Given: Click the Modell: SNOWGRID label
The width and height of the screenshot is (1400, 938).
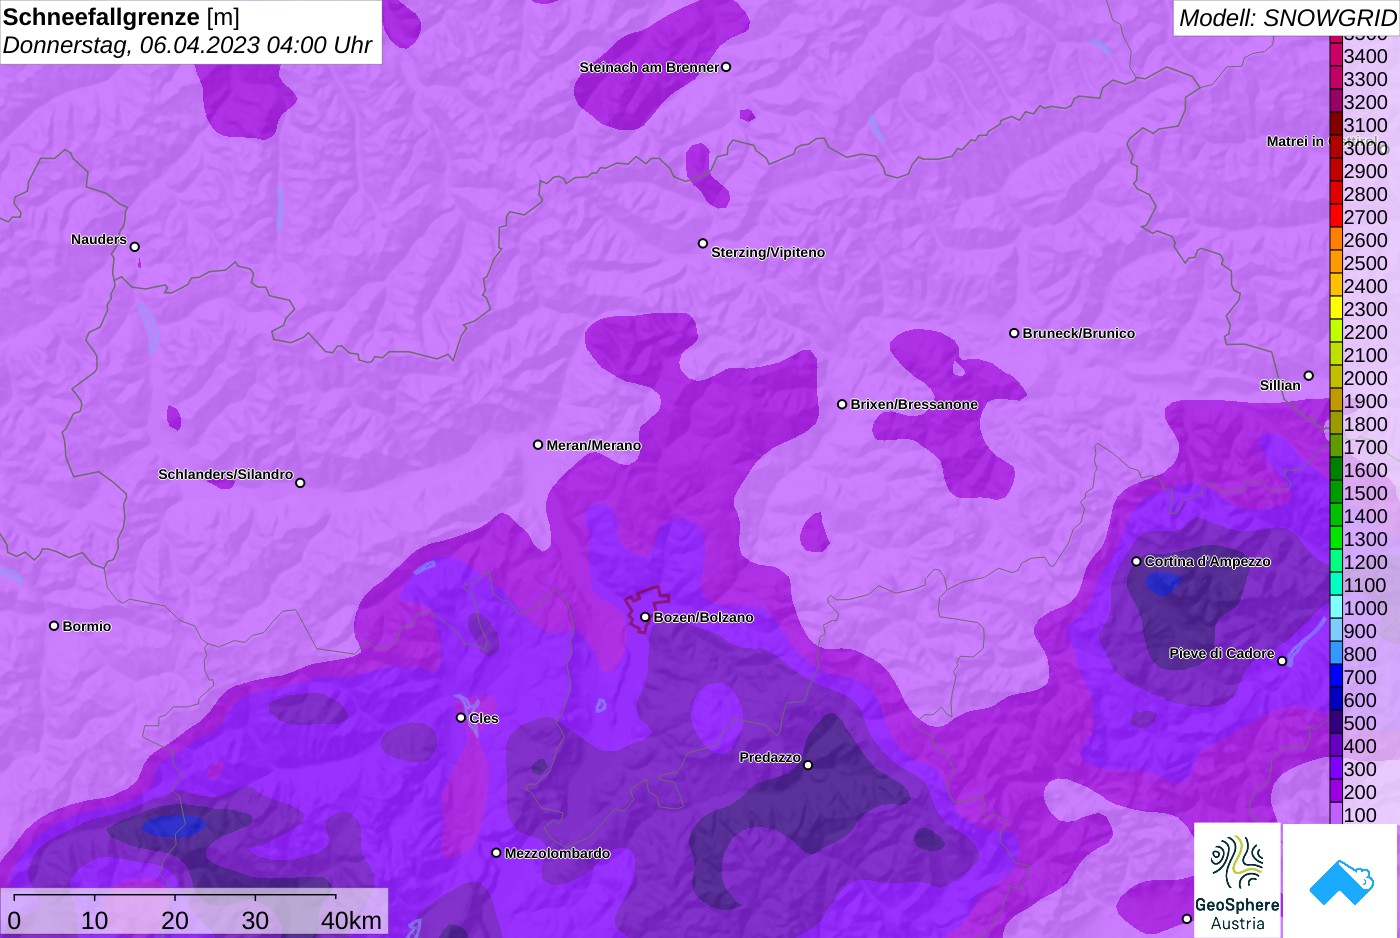Looking at the screenshot, I should [1287, 18].
